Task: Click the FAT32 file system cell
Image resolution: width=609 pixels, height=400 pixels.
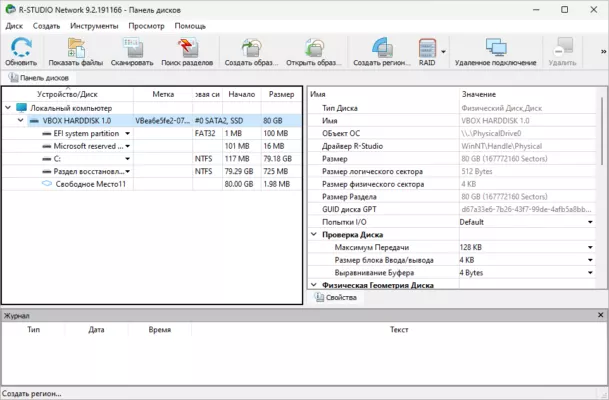Action: (205, 134)
